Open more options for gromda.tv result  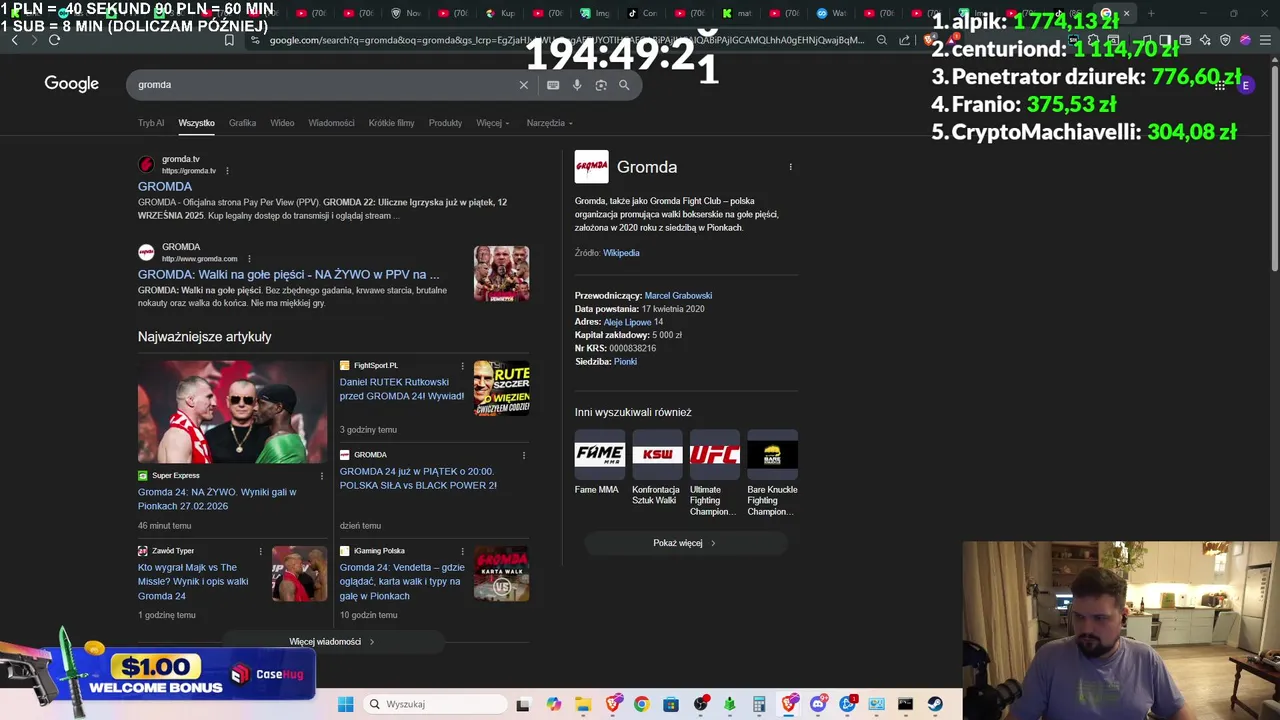[x=227, y=171]
